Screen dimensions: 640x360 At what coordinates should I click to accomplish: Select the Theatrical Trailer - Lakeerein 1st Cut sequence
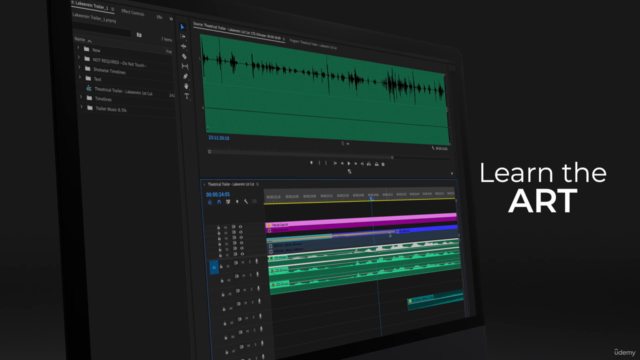pos(123,91)
